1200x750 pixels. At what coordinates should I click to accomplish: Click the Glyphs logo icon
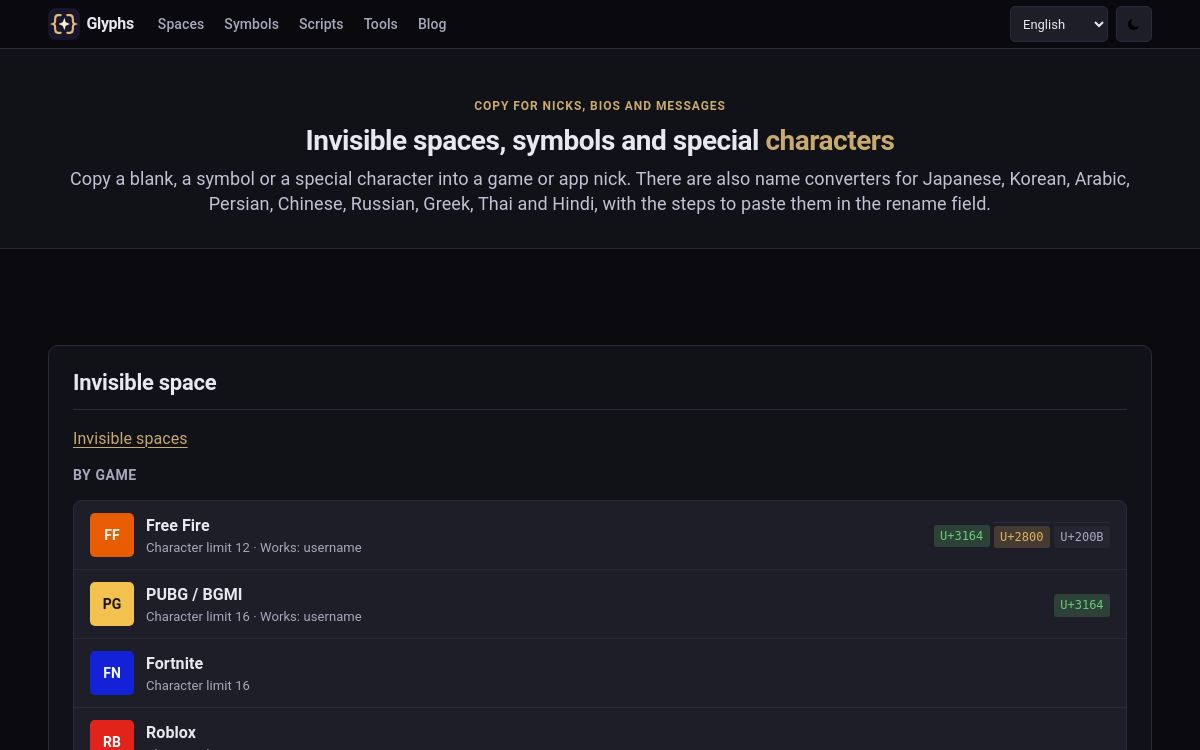pos(64,24)
